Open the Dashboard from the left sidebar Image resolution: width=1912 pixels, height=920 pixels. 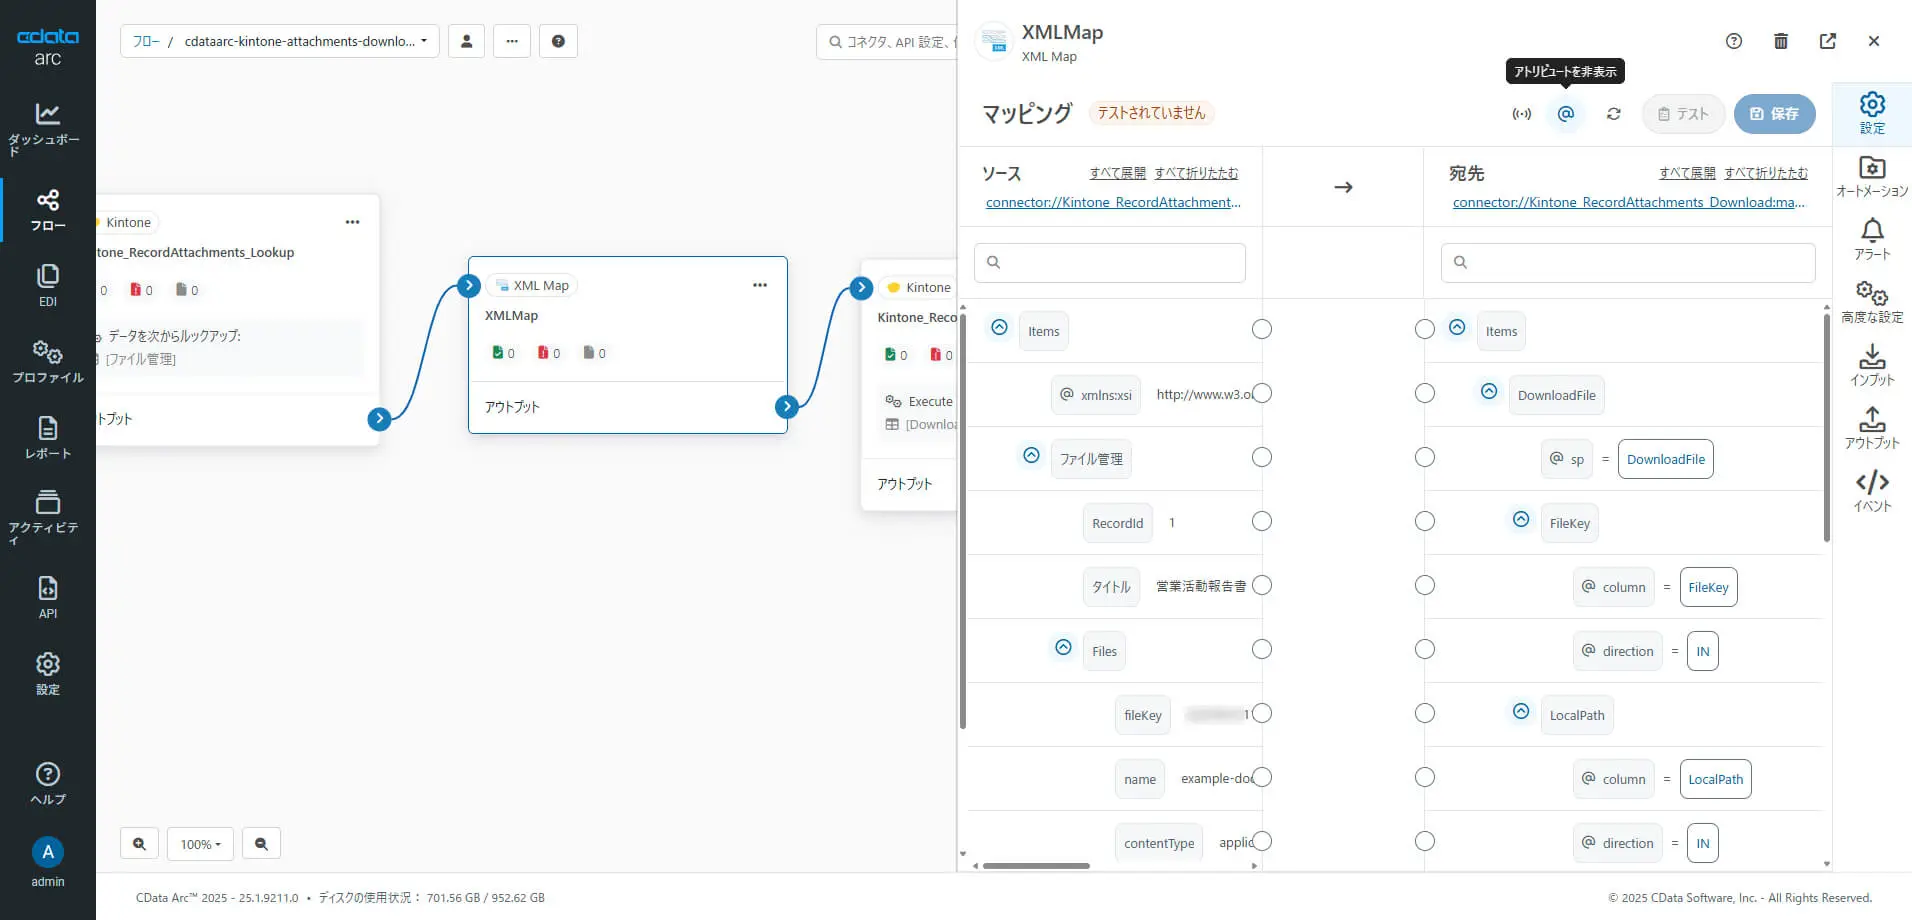click(x=47, y=128)
